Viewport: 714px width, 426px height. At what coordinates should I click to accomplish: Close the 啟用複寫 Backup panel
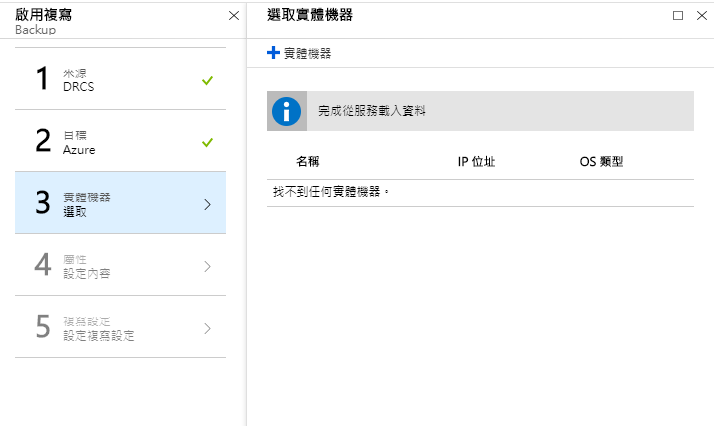(234, 16)
